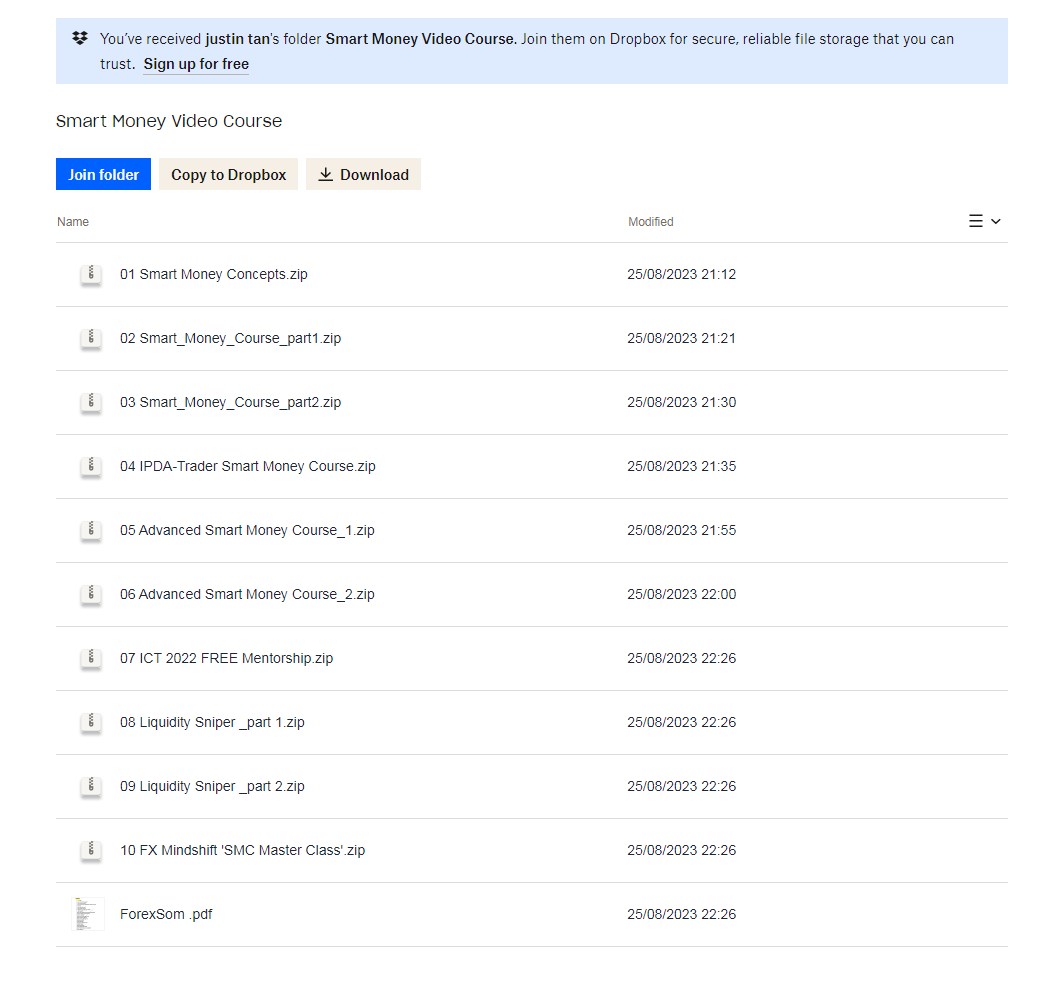
Task: Click zip icon for 09 Liquidity Sniper part 2
Action: (91, 786)
